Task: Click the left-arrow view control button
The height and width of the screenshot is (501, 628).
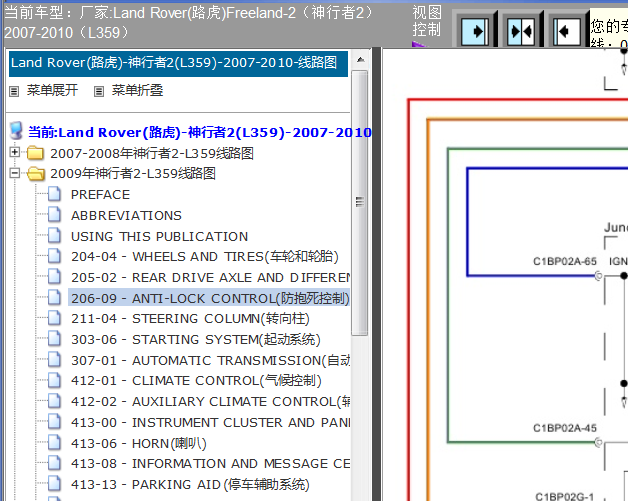Action: coord(567,31)
